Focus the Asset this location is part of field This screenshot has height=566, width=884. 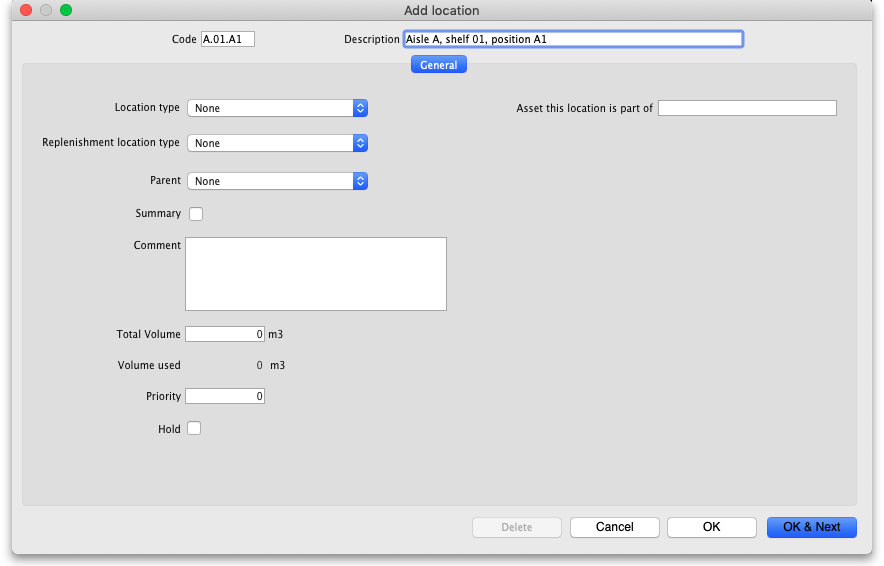pos(747,108)
